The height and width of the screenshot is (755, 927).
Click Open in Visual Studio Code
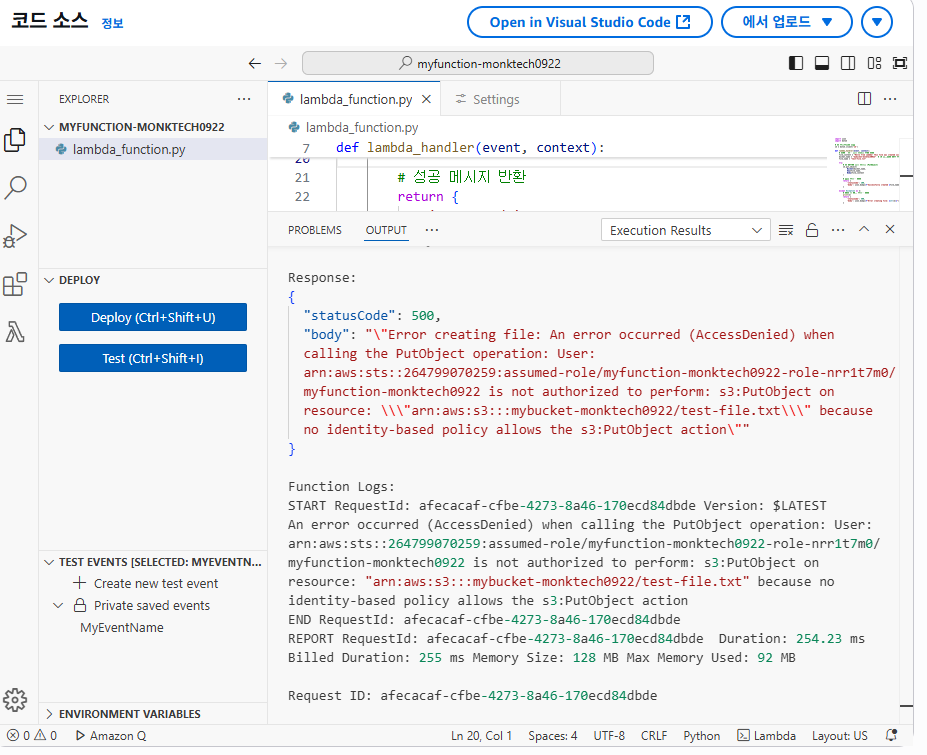[590, 22]
